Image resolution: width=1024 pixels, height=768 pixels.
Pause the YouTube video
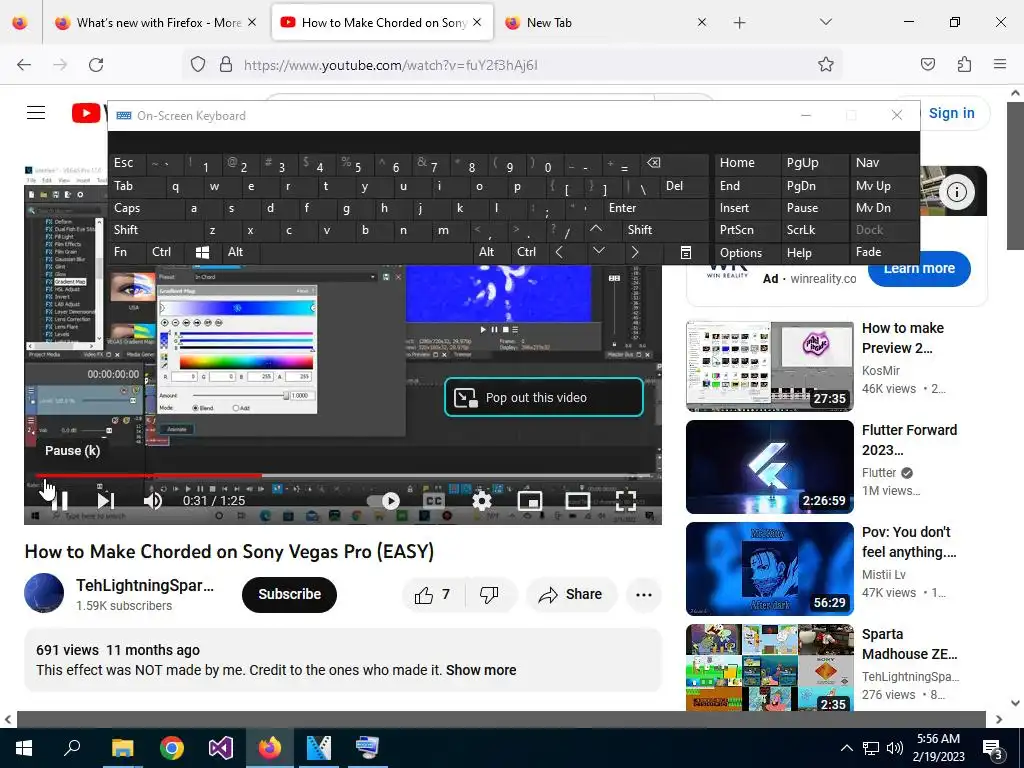[x=59, y=501]
